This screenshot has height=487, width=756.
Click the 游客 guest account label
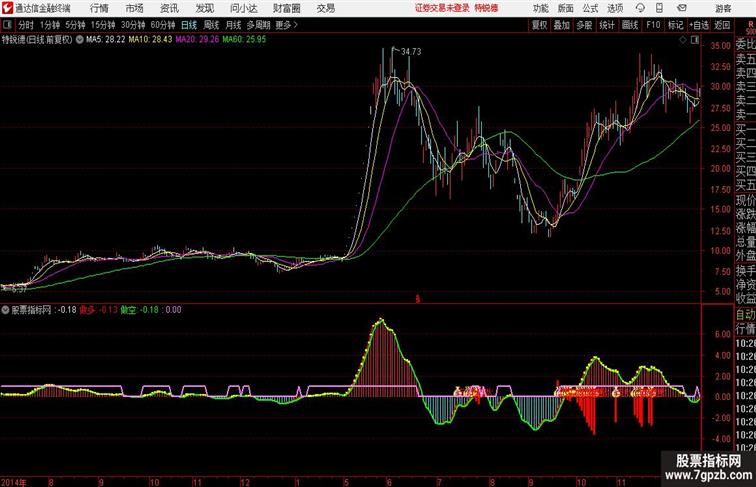pos(723,8)
